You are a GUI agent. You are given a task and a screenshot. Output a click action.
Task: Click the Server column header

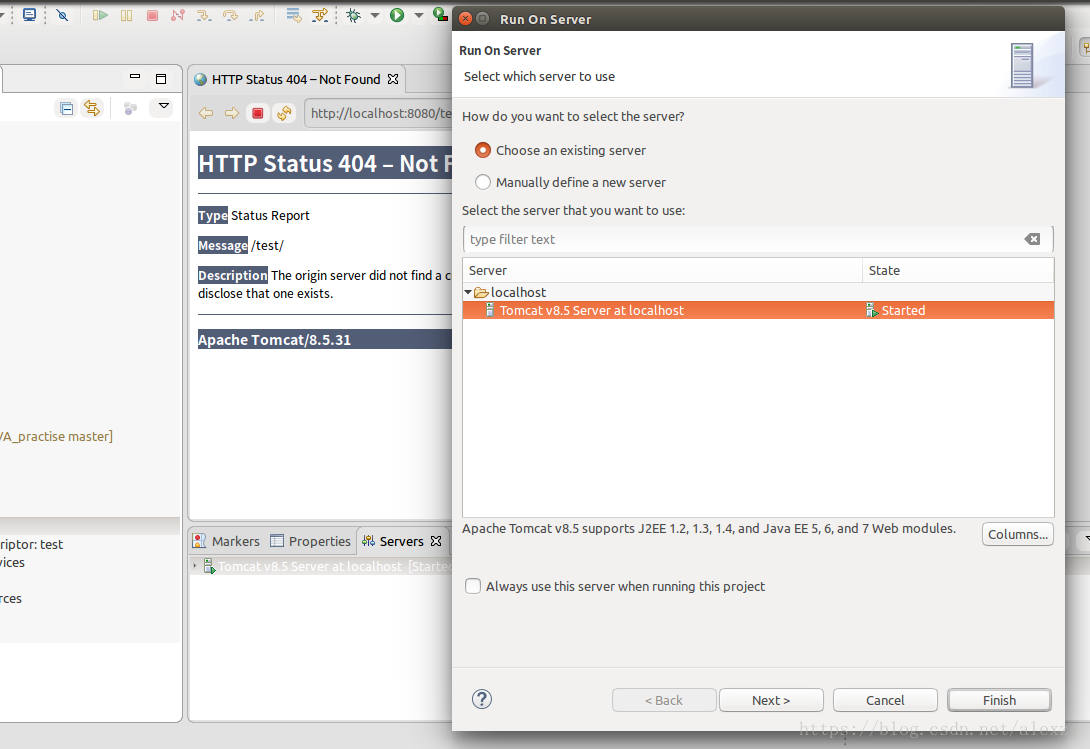click(662, 271)
